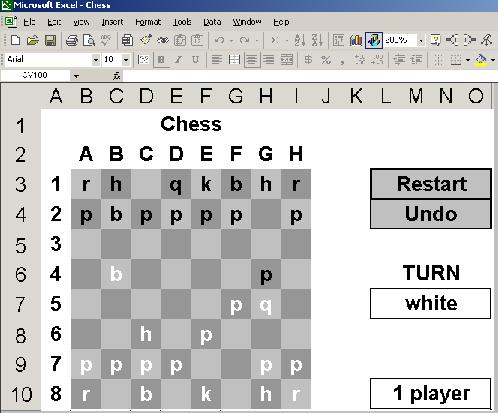Image resolution: width=498 pixels, height=413 pixels.
Task: Apply Percent style icon
Action: (326, 60)
